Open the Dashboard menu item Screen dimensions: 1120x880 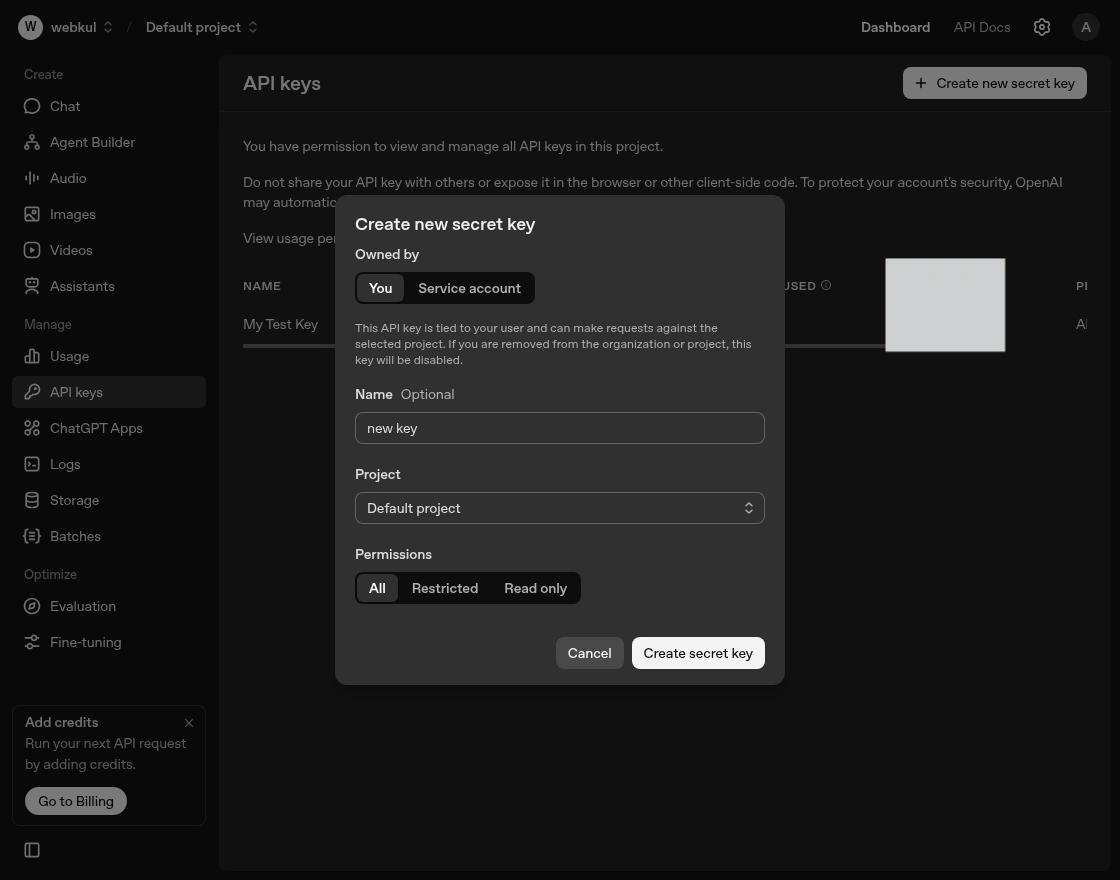tap(895, 27)
